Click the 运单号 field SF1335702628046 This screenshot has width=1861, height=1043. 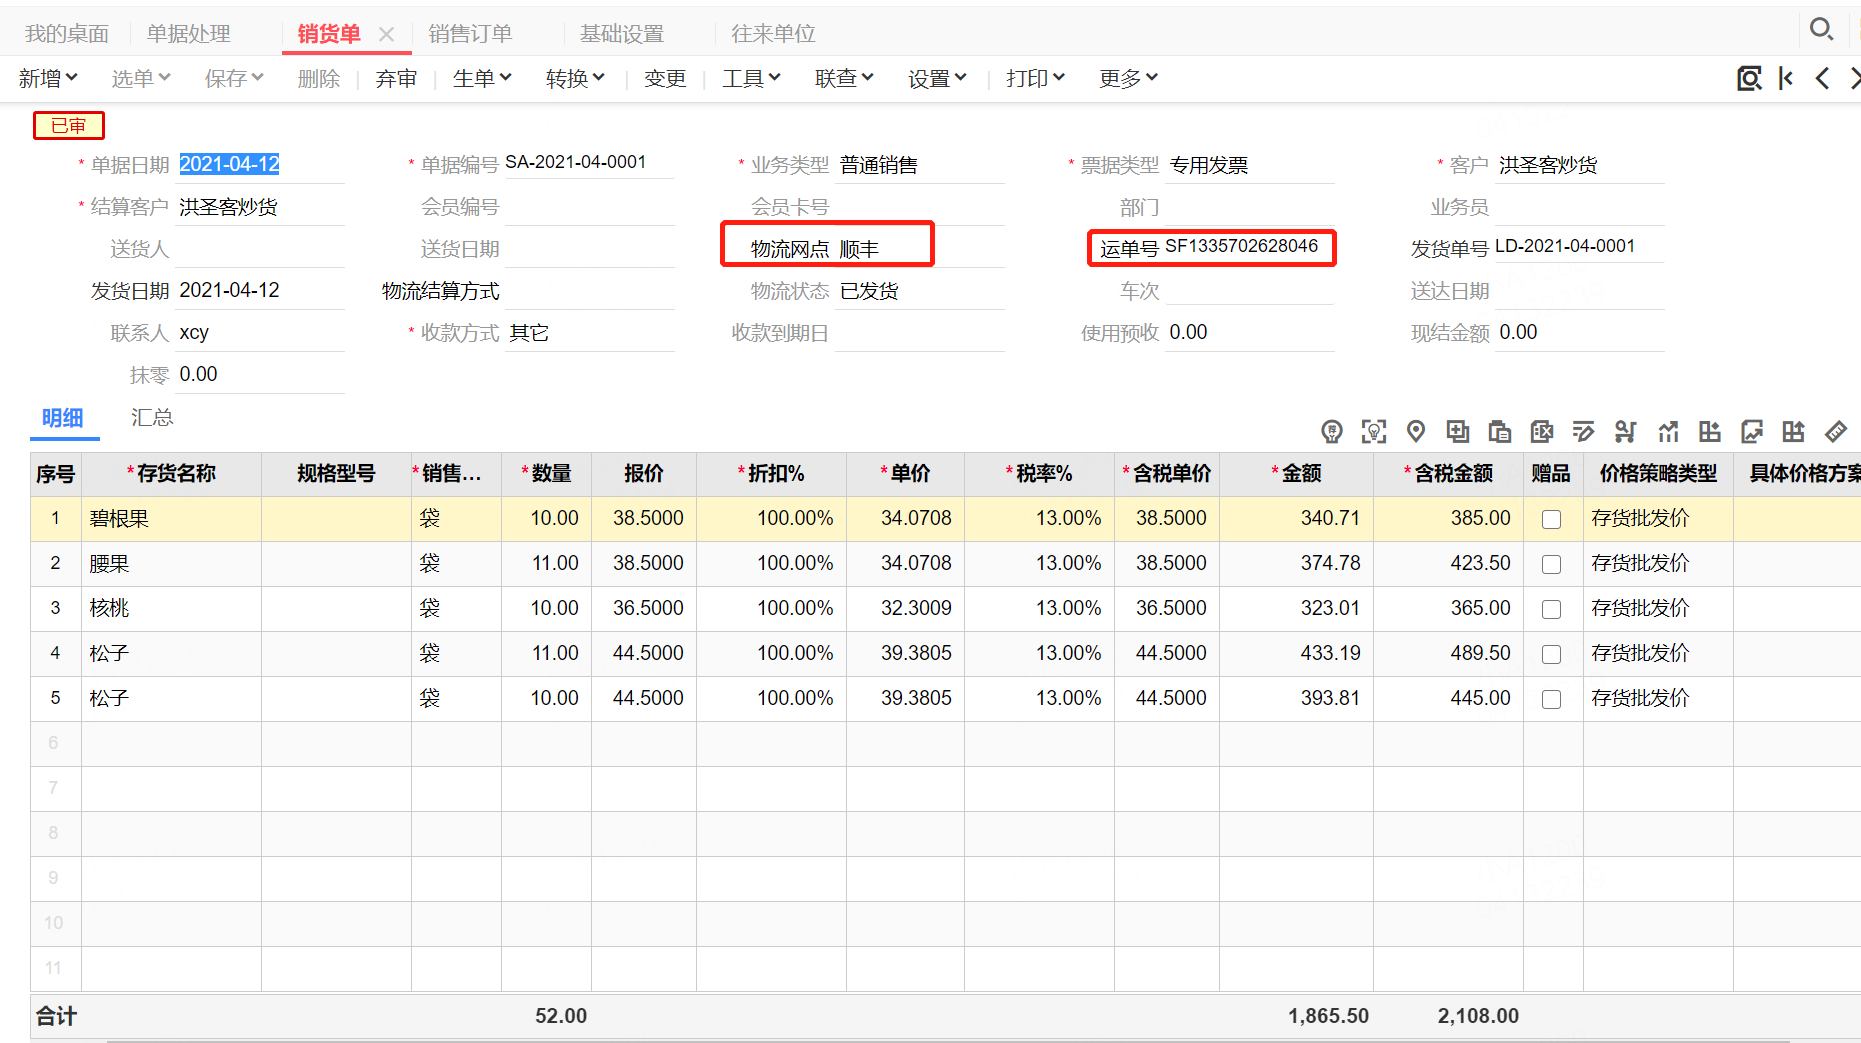(1240, 247)
